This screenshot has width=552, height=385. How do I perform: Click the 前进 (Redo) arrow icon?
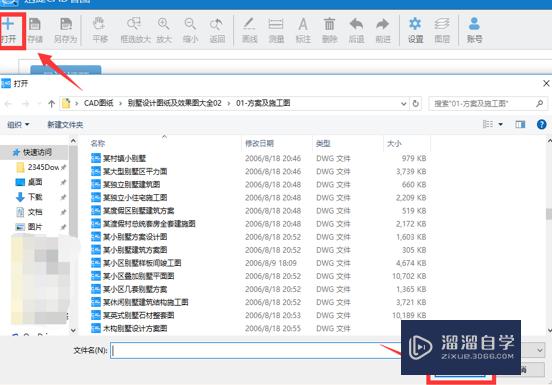pyautogui.click(x=383, y=30)
